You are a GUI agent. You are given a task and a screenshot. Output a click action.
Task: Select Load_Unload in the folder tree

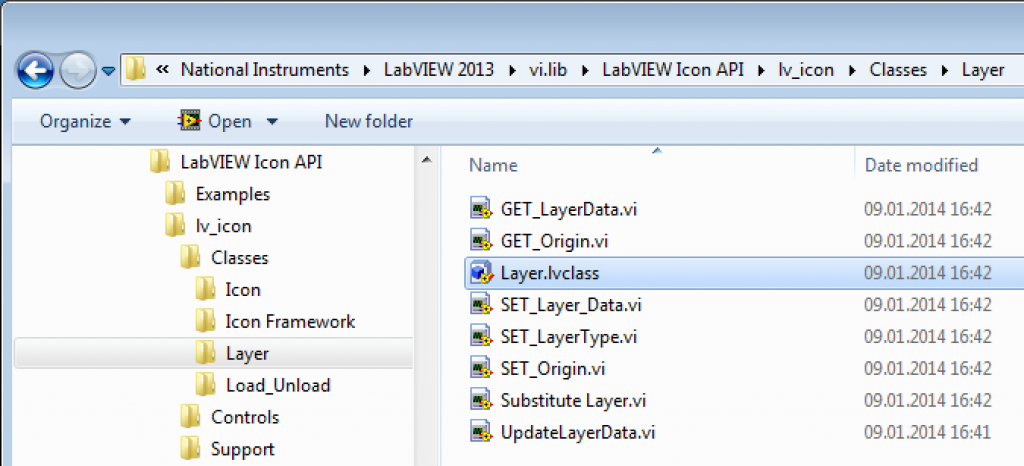(278, 385)
